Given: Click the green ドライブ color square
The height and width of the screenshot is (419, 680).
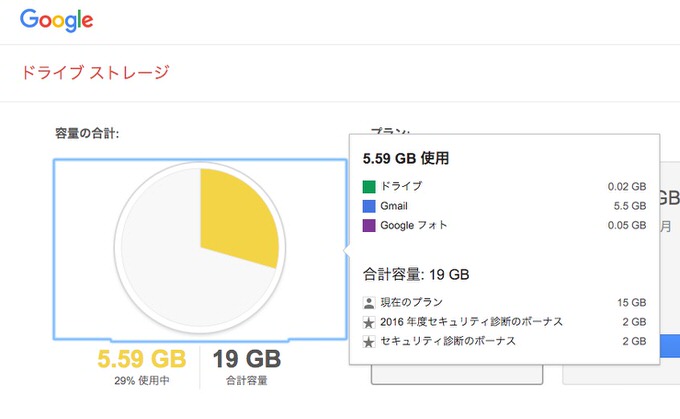Looking at the screenshot, I should tap(369, 187).
